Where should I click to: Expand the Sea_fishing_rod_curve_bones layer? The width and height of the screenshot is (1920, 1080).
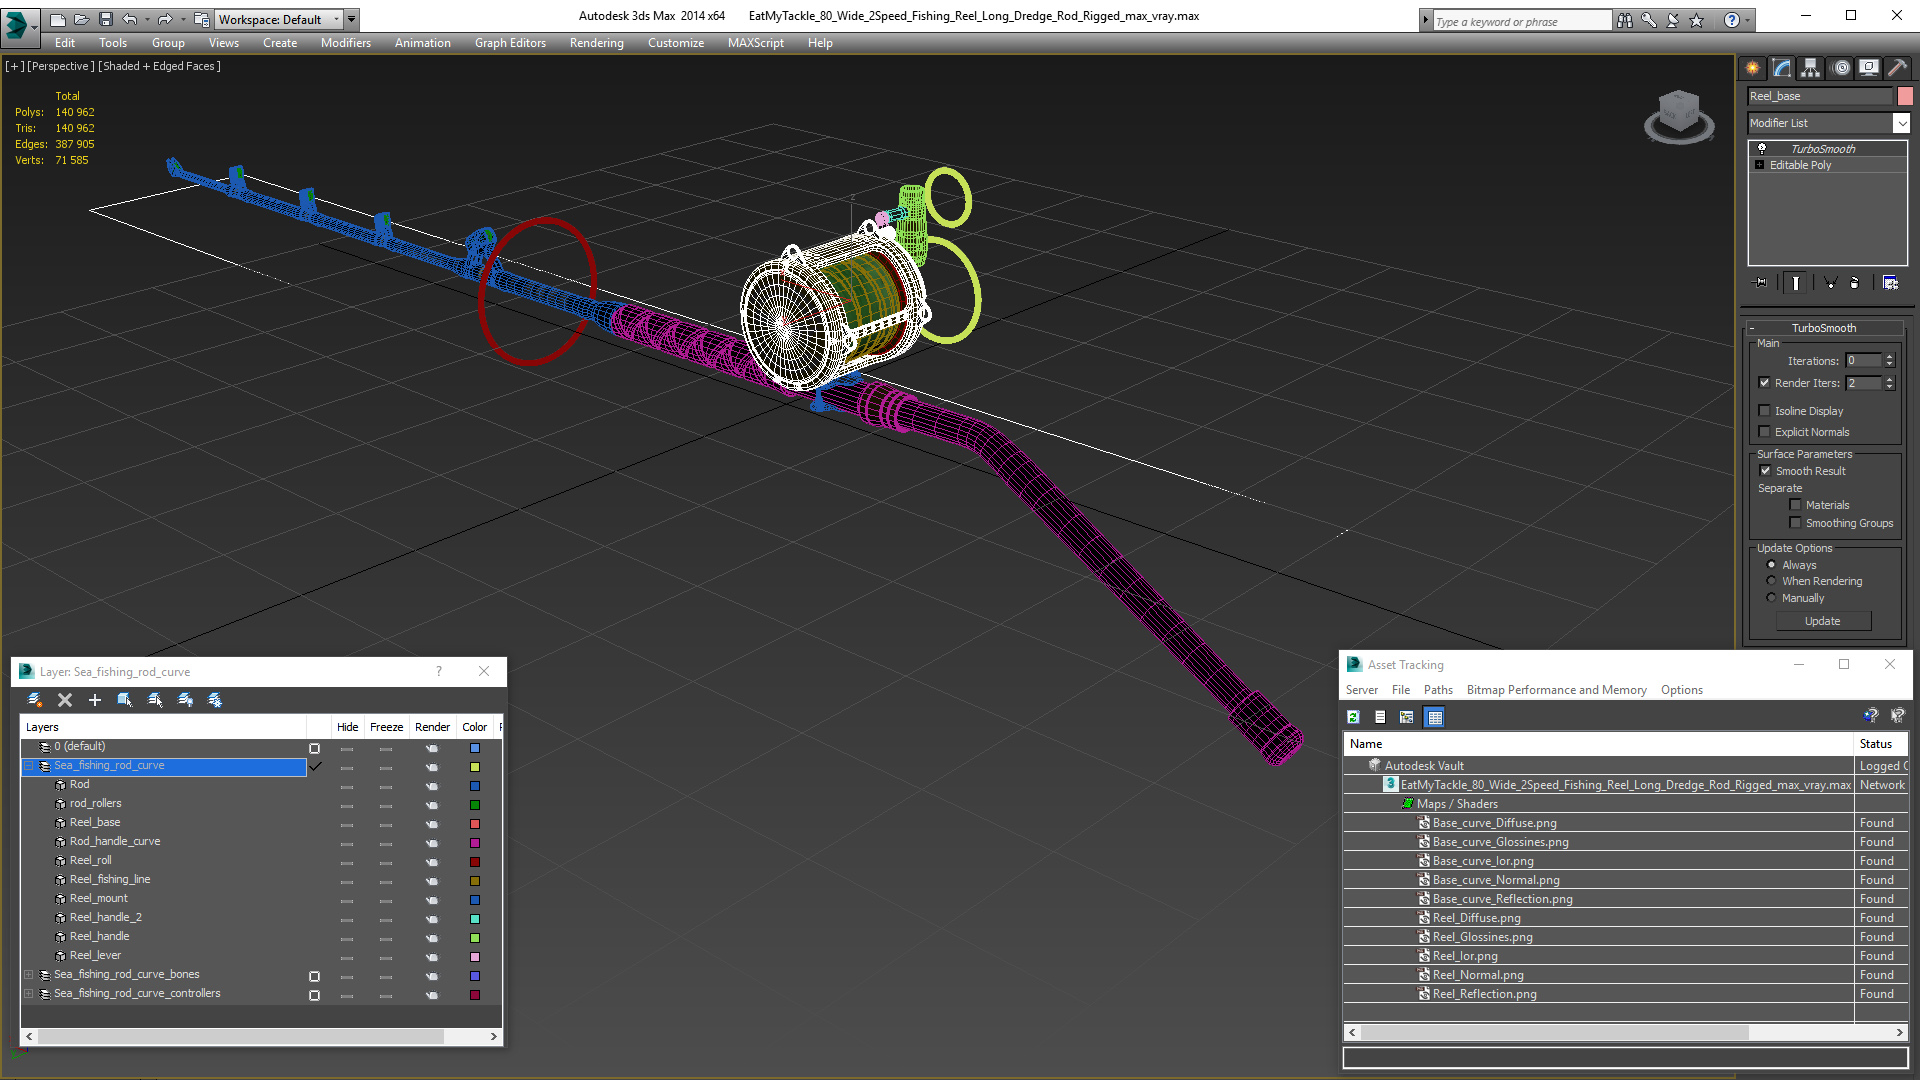(29, 975)
